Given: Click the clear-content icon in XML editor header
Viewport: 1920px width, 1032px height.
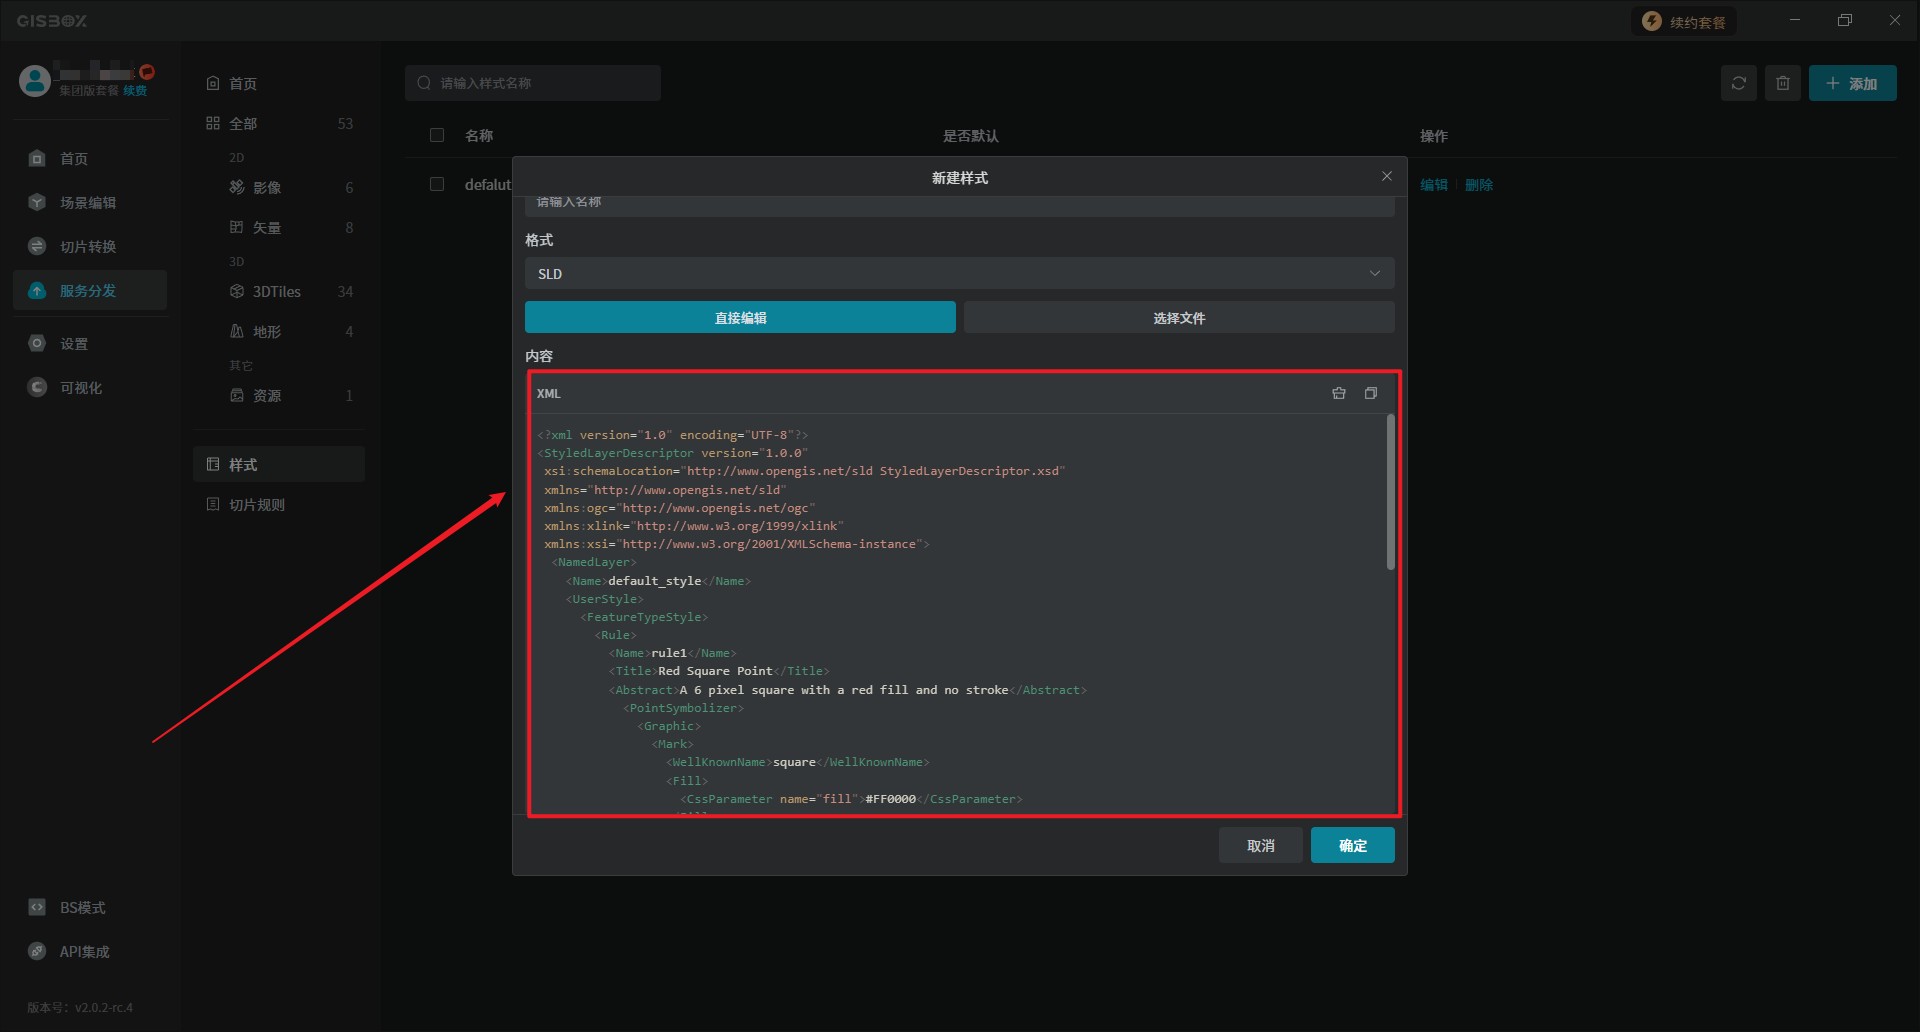Looking at the screenshot, I should pyautogui.click(x=1338, y=394).
